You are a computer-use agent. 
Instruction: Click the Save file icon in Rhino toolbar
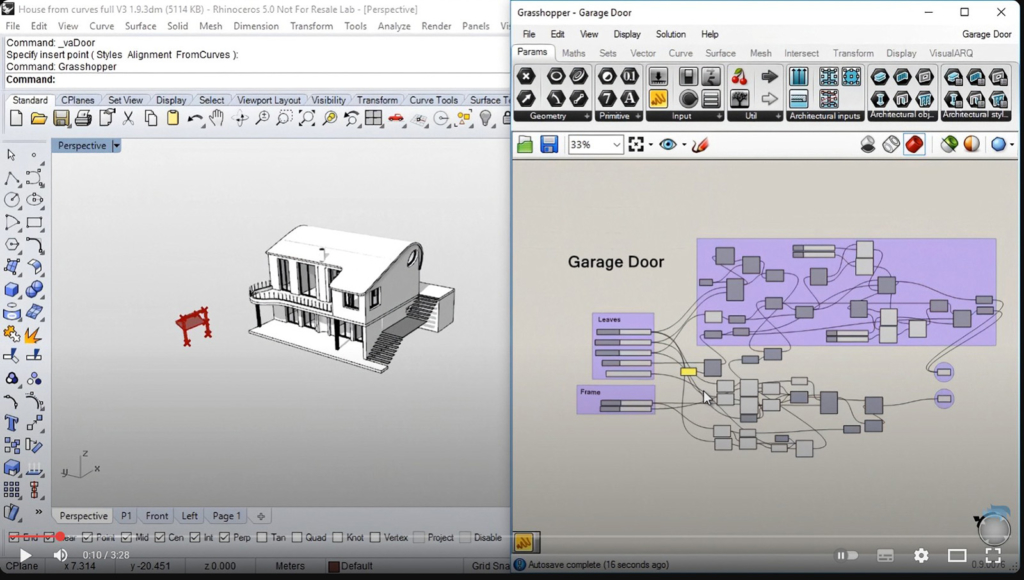tap(61, 118)
